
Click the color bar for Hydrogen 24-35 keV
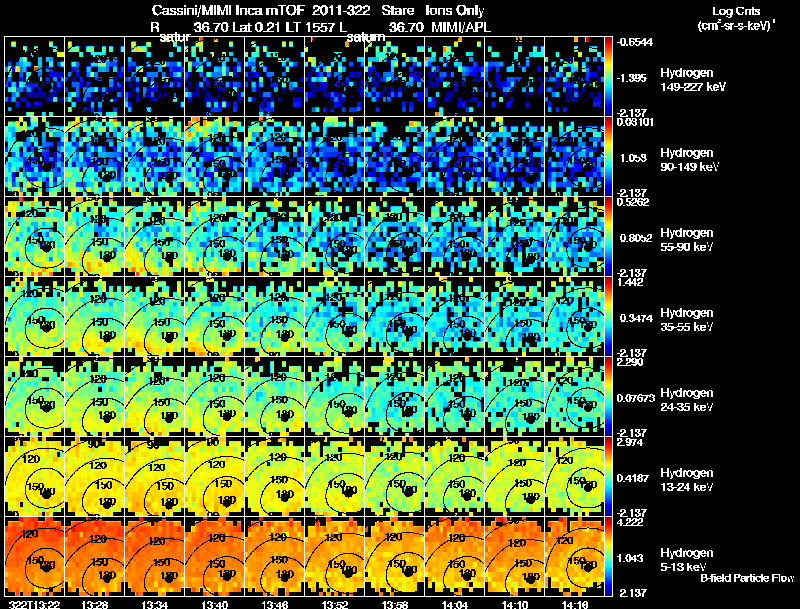pyautogui.click(x=608, y=397)
